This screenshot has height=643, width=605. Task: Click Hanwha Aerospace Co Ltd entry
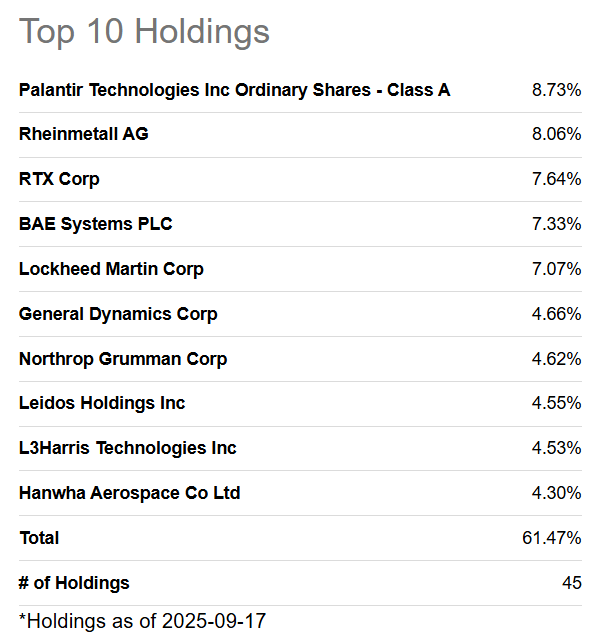pyautogui.click(x=130, y=493)
